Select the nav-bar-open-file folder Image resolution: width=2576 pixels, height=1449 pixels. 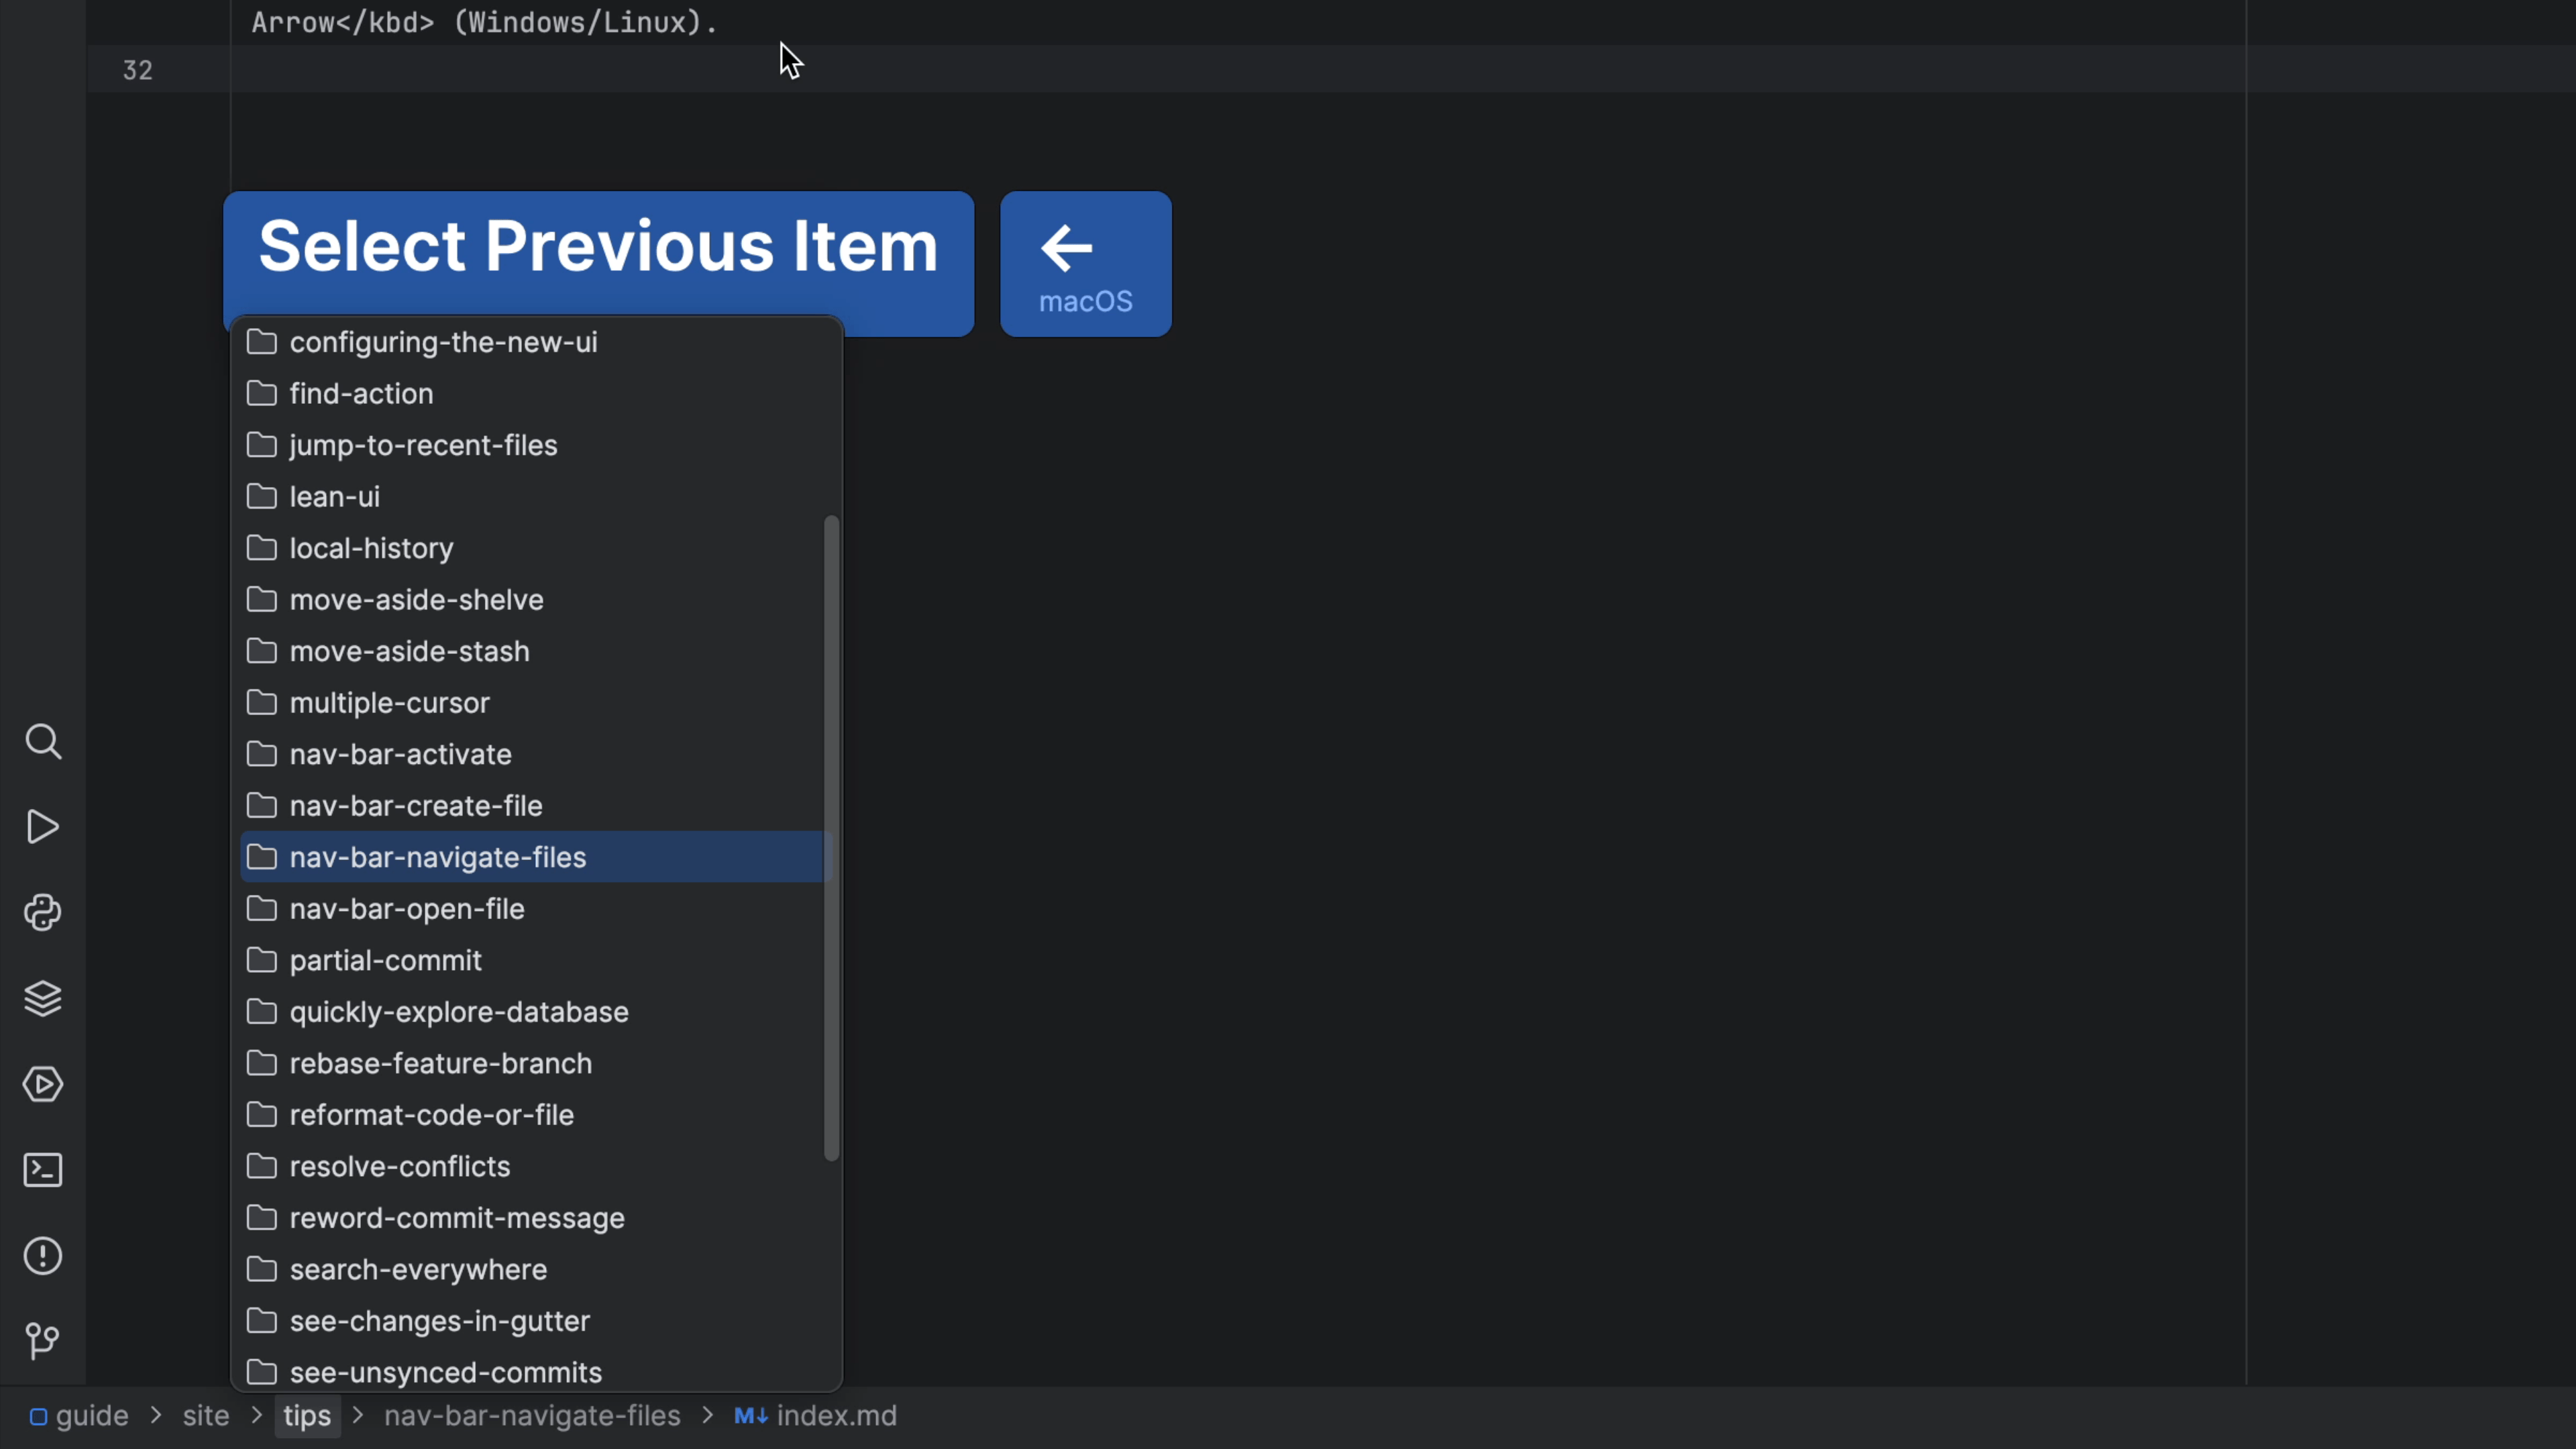tap(406, 909)
